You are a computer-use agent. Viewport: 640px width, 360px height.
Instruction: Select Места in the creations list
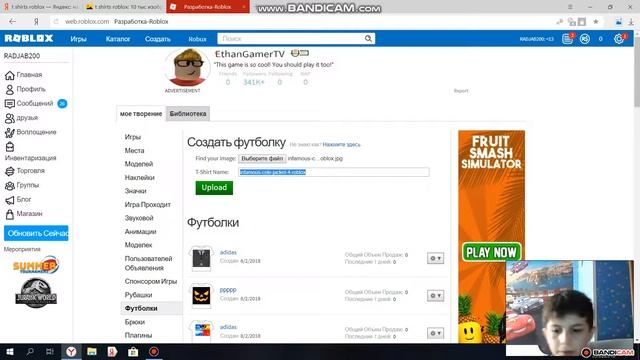(134, 150)
